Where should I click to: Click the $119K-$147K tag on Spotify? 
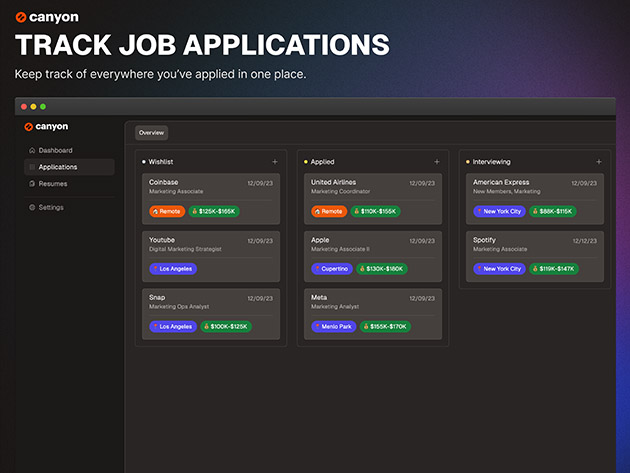pos(554,269)
